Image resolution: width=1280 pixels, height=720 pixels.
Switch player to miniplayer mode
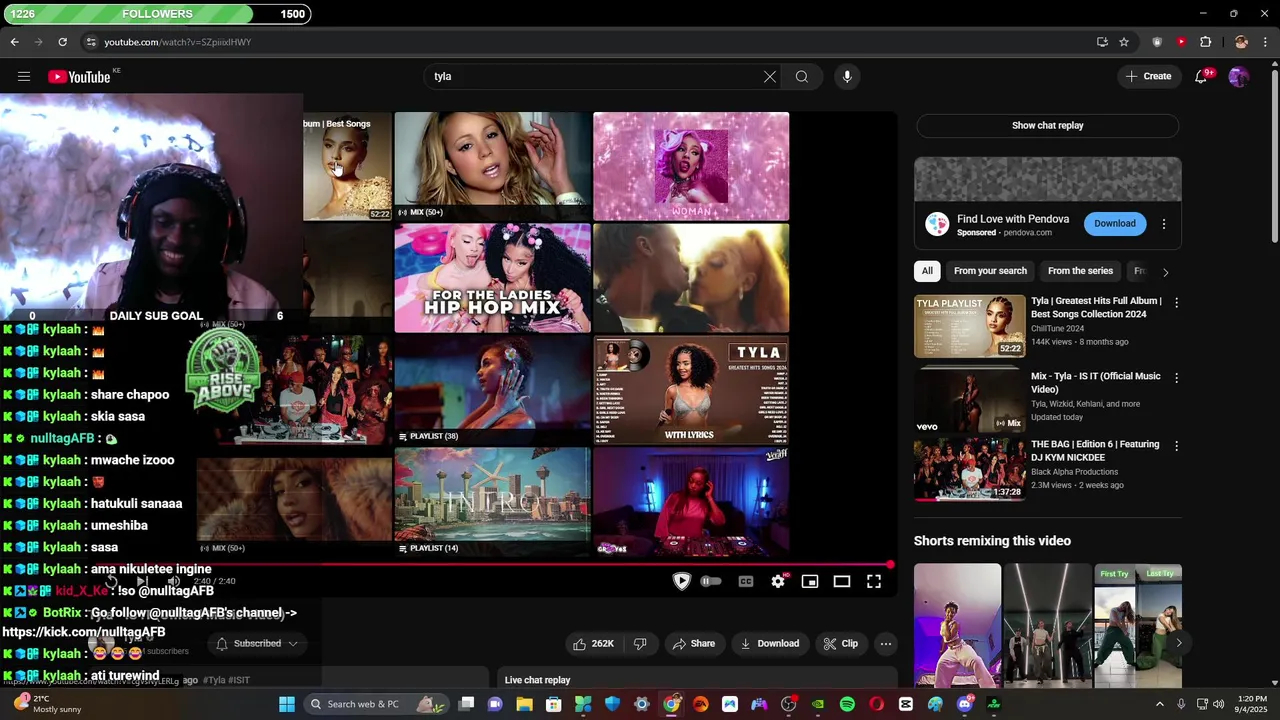point(810,581)
